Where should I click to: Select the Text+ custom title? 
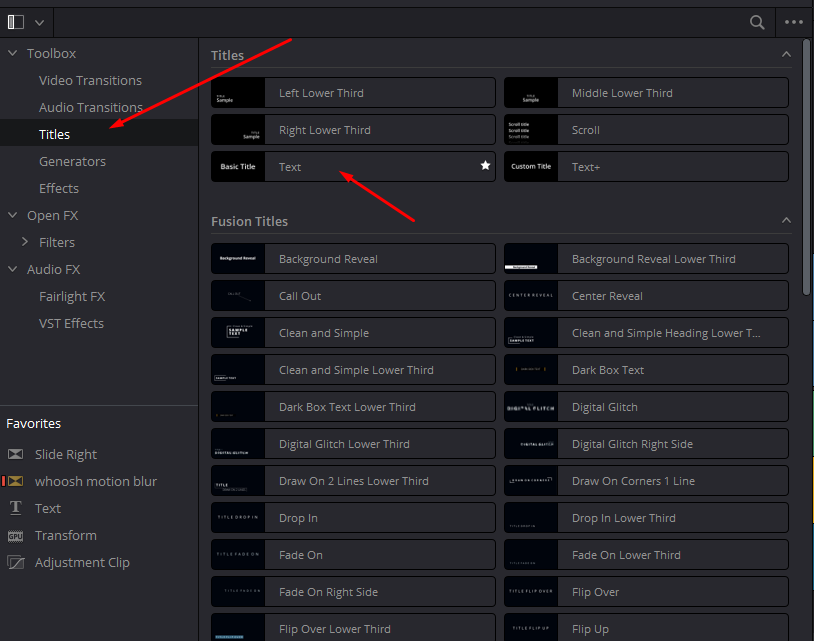pyautogui.click(x=646, y=167)
